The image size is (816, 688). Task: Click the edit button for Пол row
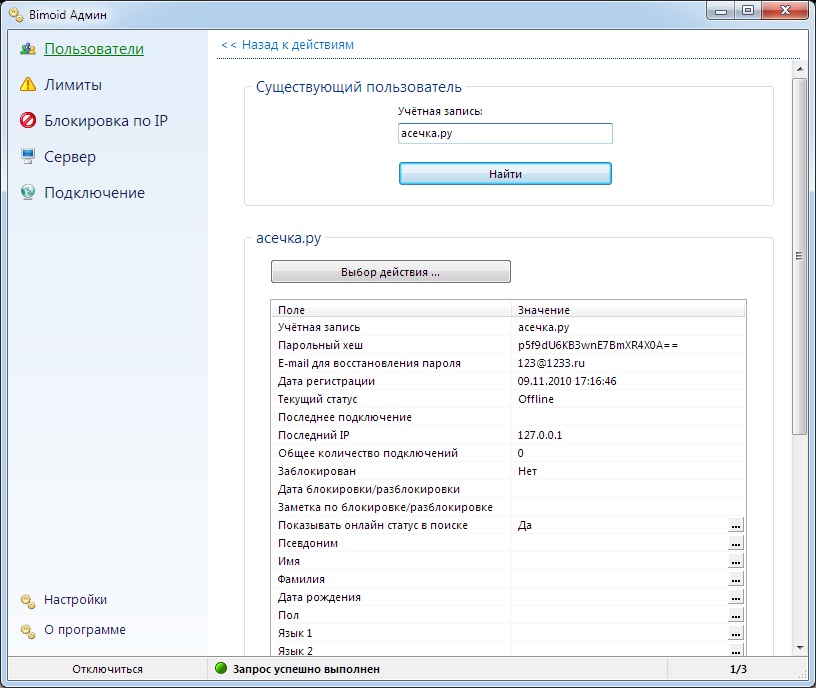[x=735, y=615]
